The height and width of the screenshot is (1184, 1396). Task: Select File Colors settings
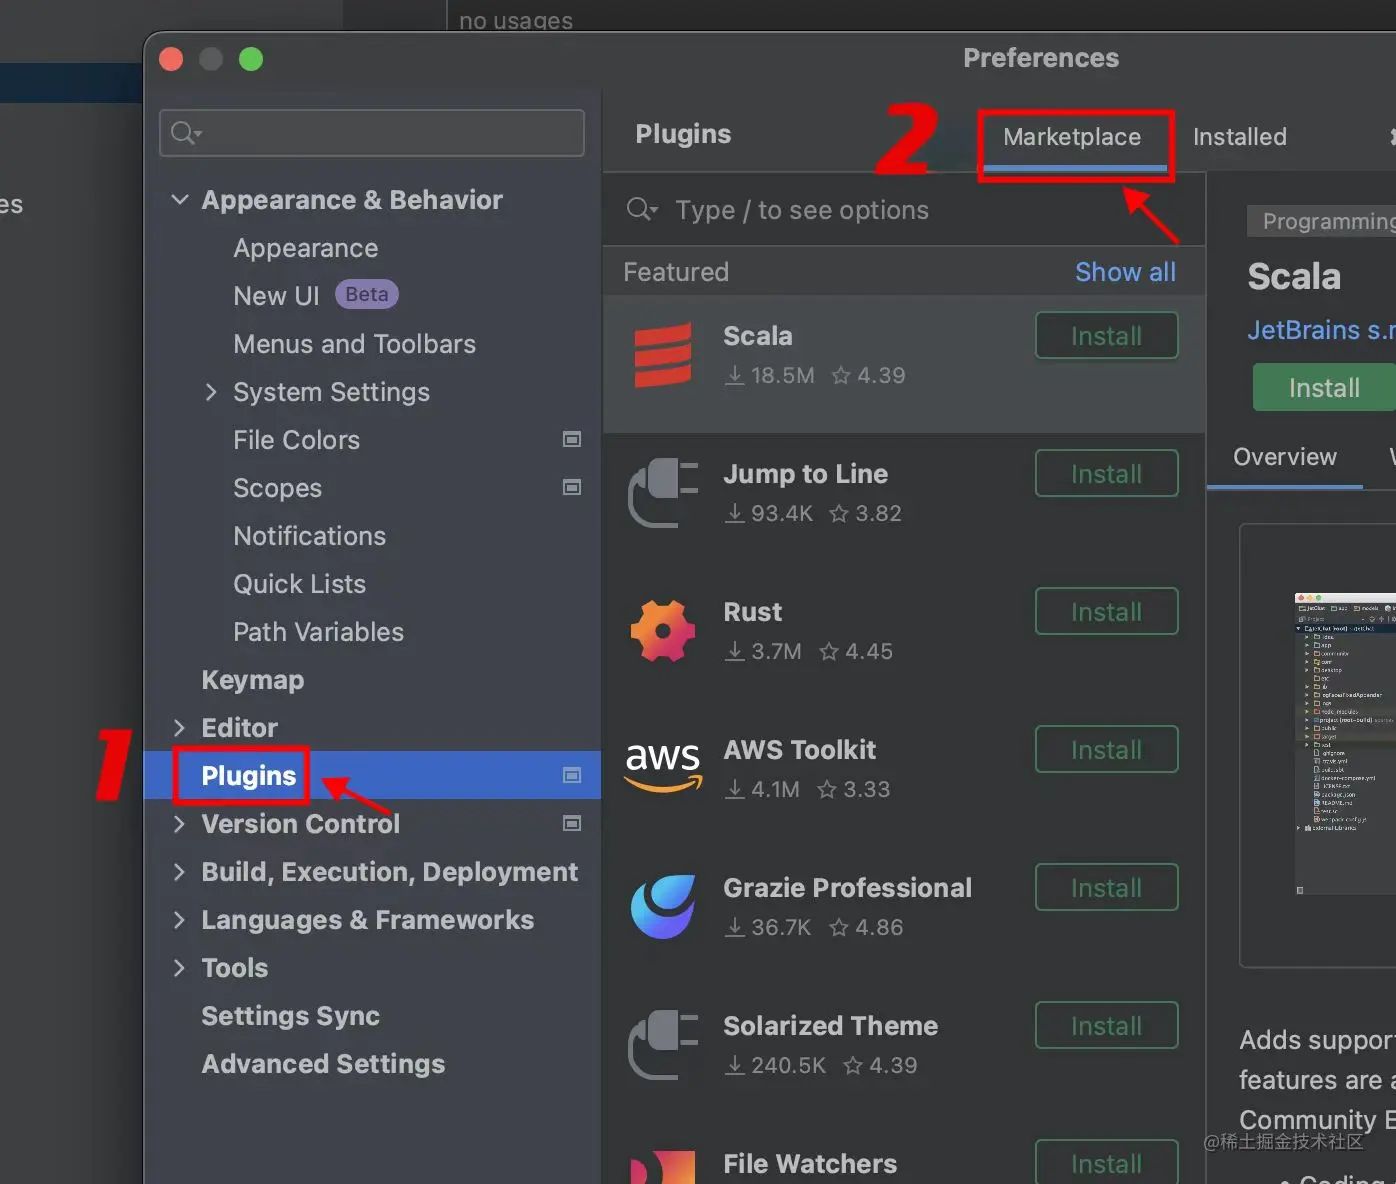point(296,440)
